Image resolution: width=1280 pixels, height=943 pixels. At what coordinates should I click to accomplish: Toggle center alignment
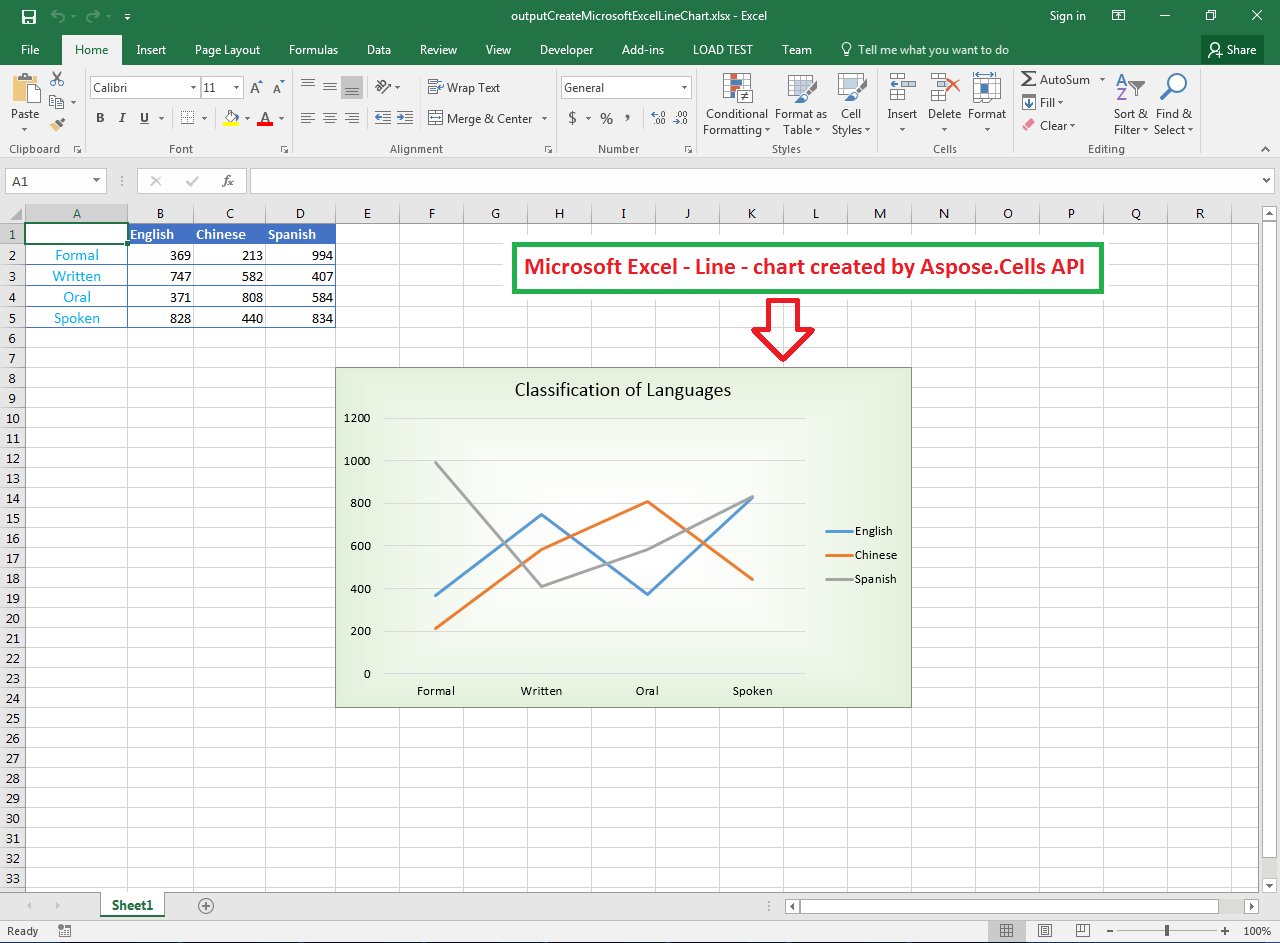330,118
